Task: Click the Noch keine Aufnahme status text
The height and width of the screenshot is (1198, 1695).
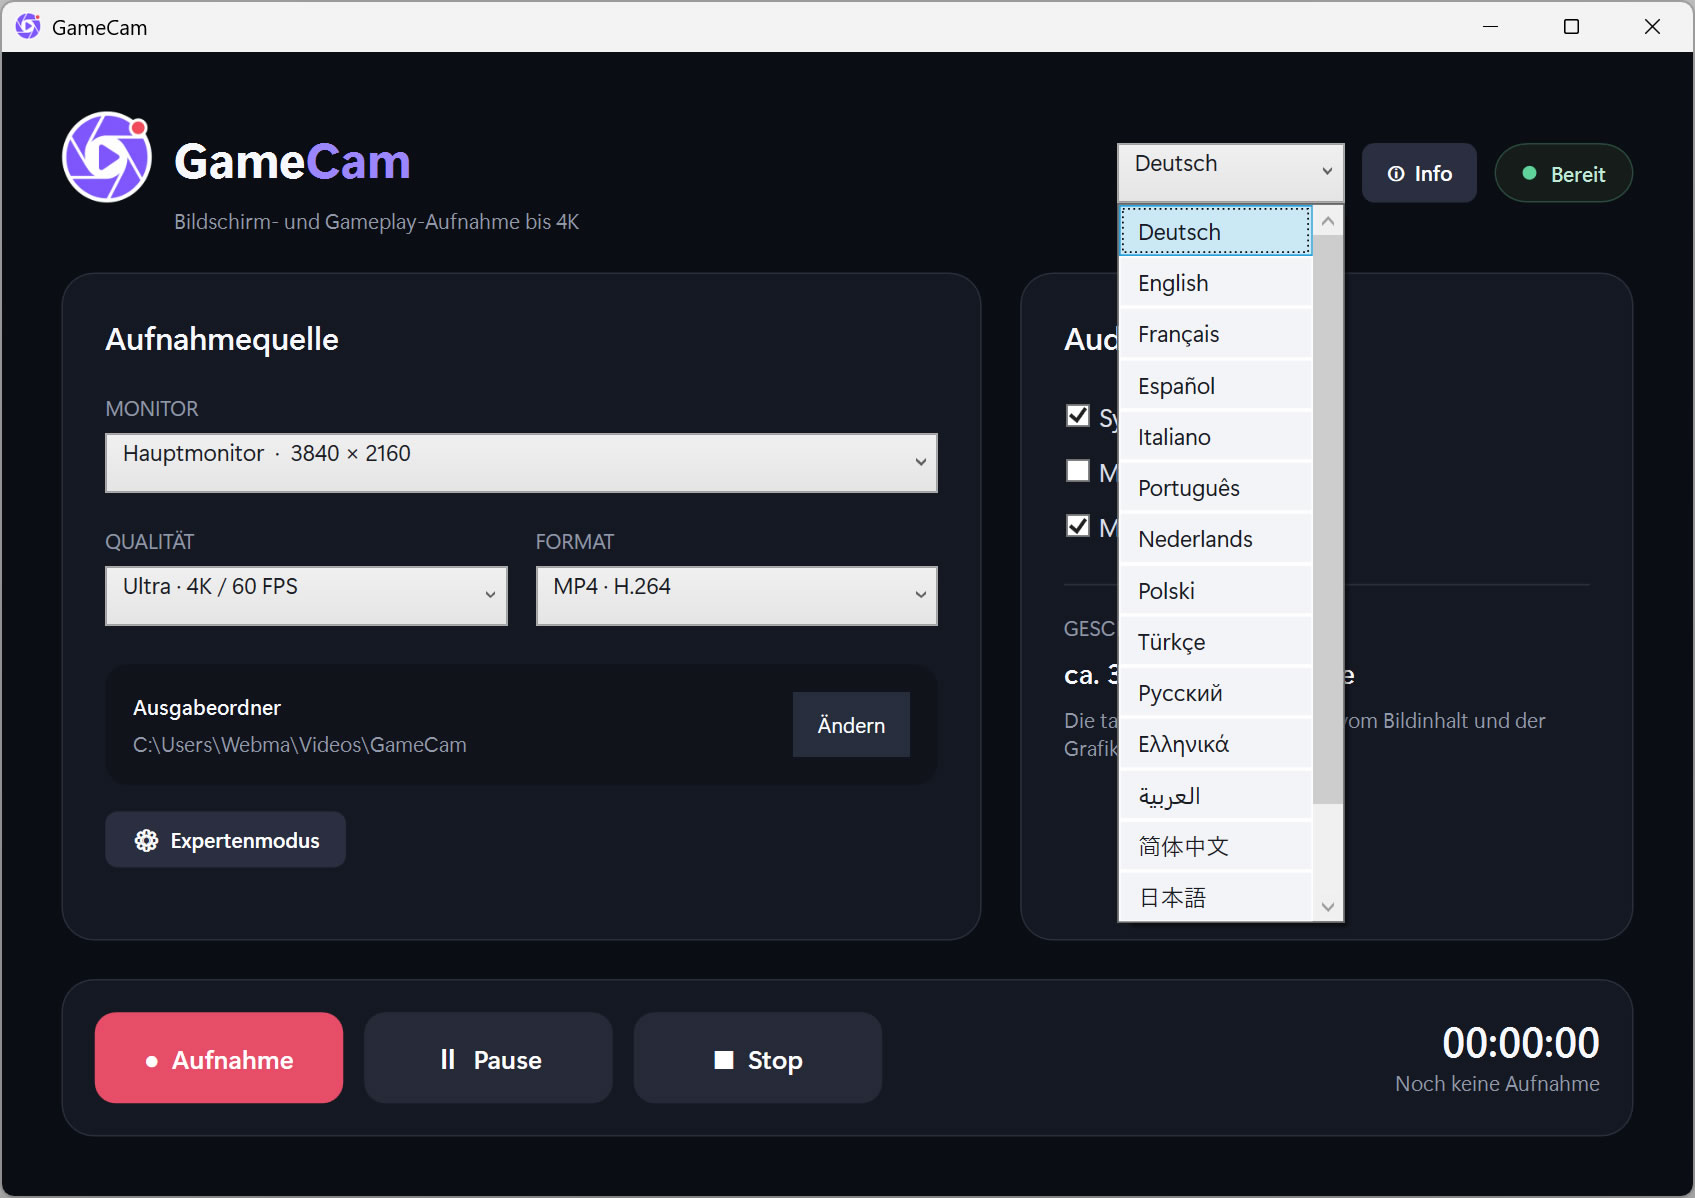Action: tap(1497, 1084)
